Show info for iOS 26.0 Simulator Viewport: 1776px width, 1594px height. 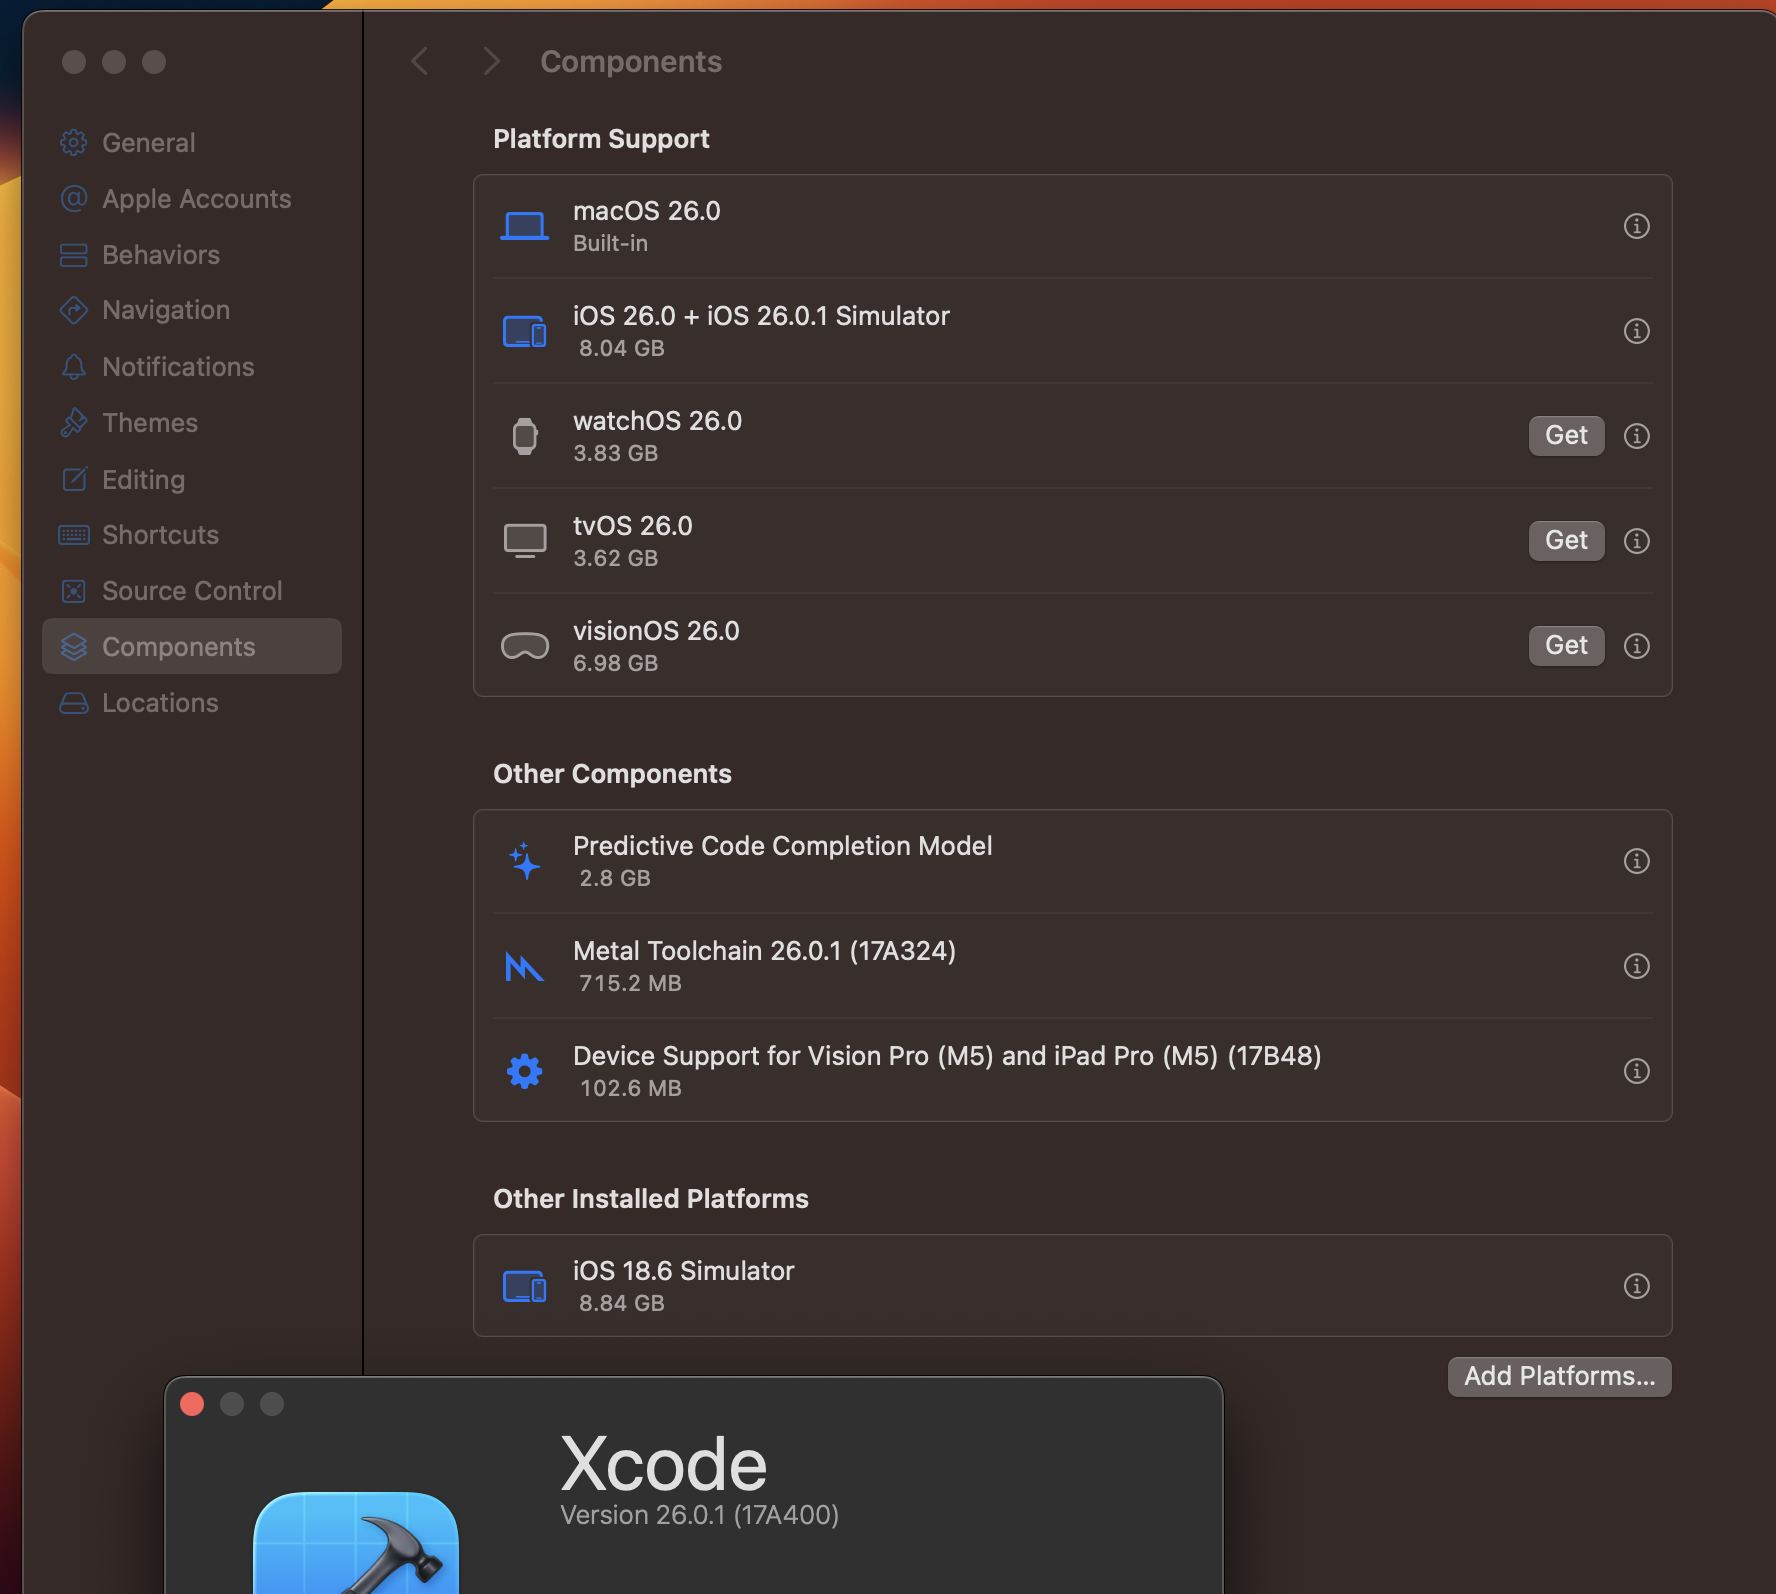(1636, 331)
